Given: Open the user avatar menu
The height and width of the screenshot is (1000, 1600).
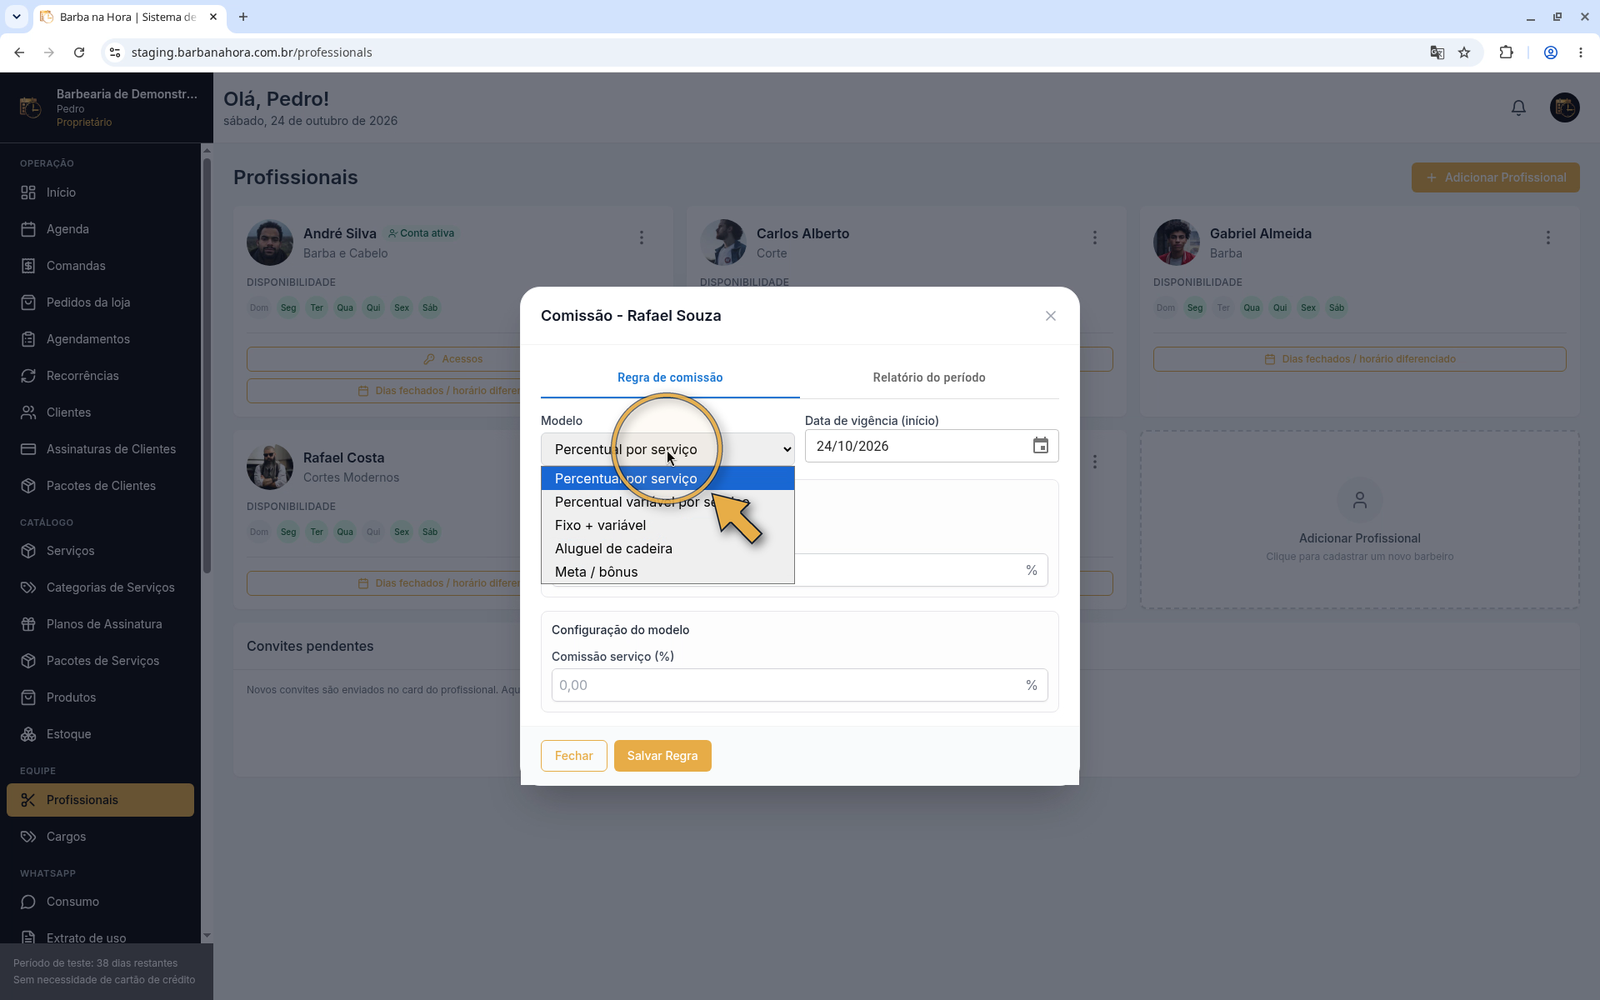Looking at the screenshot, I should point(1564,107).
